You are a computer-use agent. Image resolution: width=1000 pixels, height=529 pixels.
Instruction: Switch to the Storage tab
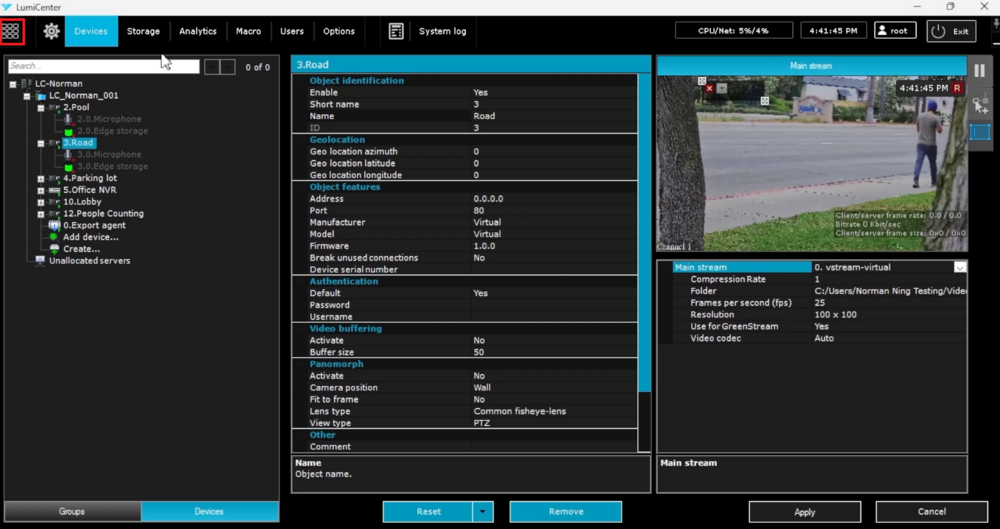pyautogui.click(x=143, y=31)
